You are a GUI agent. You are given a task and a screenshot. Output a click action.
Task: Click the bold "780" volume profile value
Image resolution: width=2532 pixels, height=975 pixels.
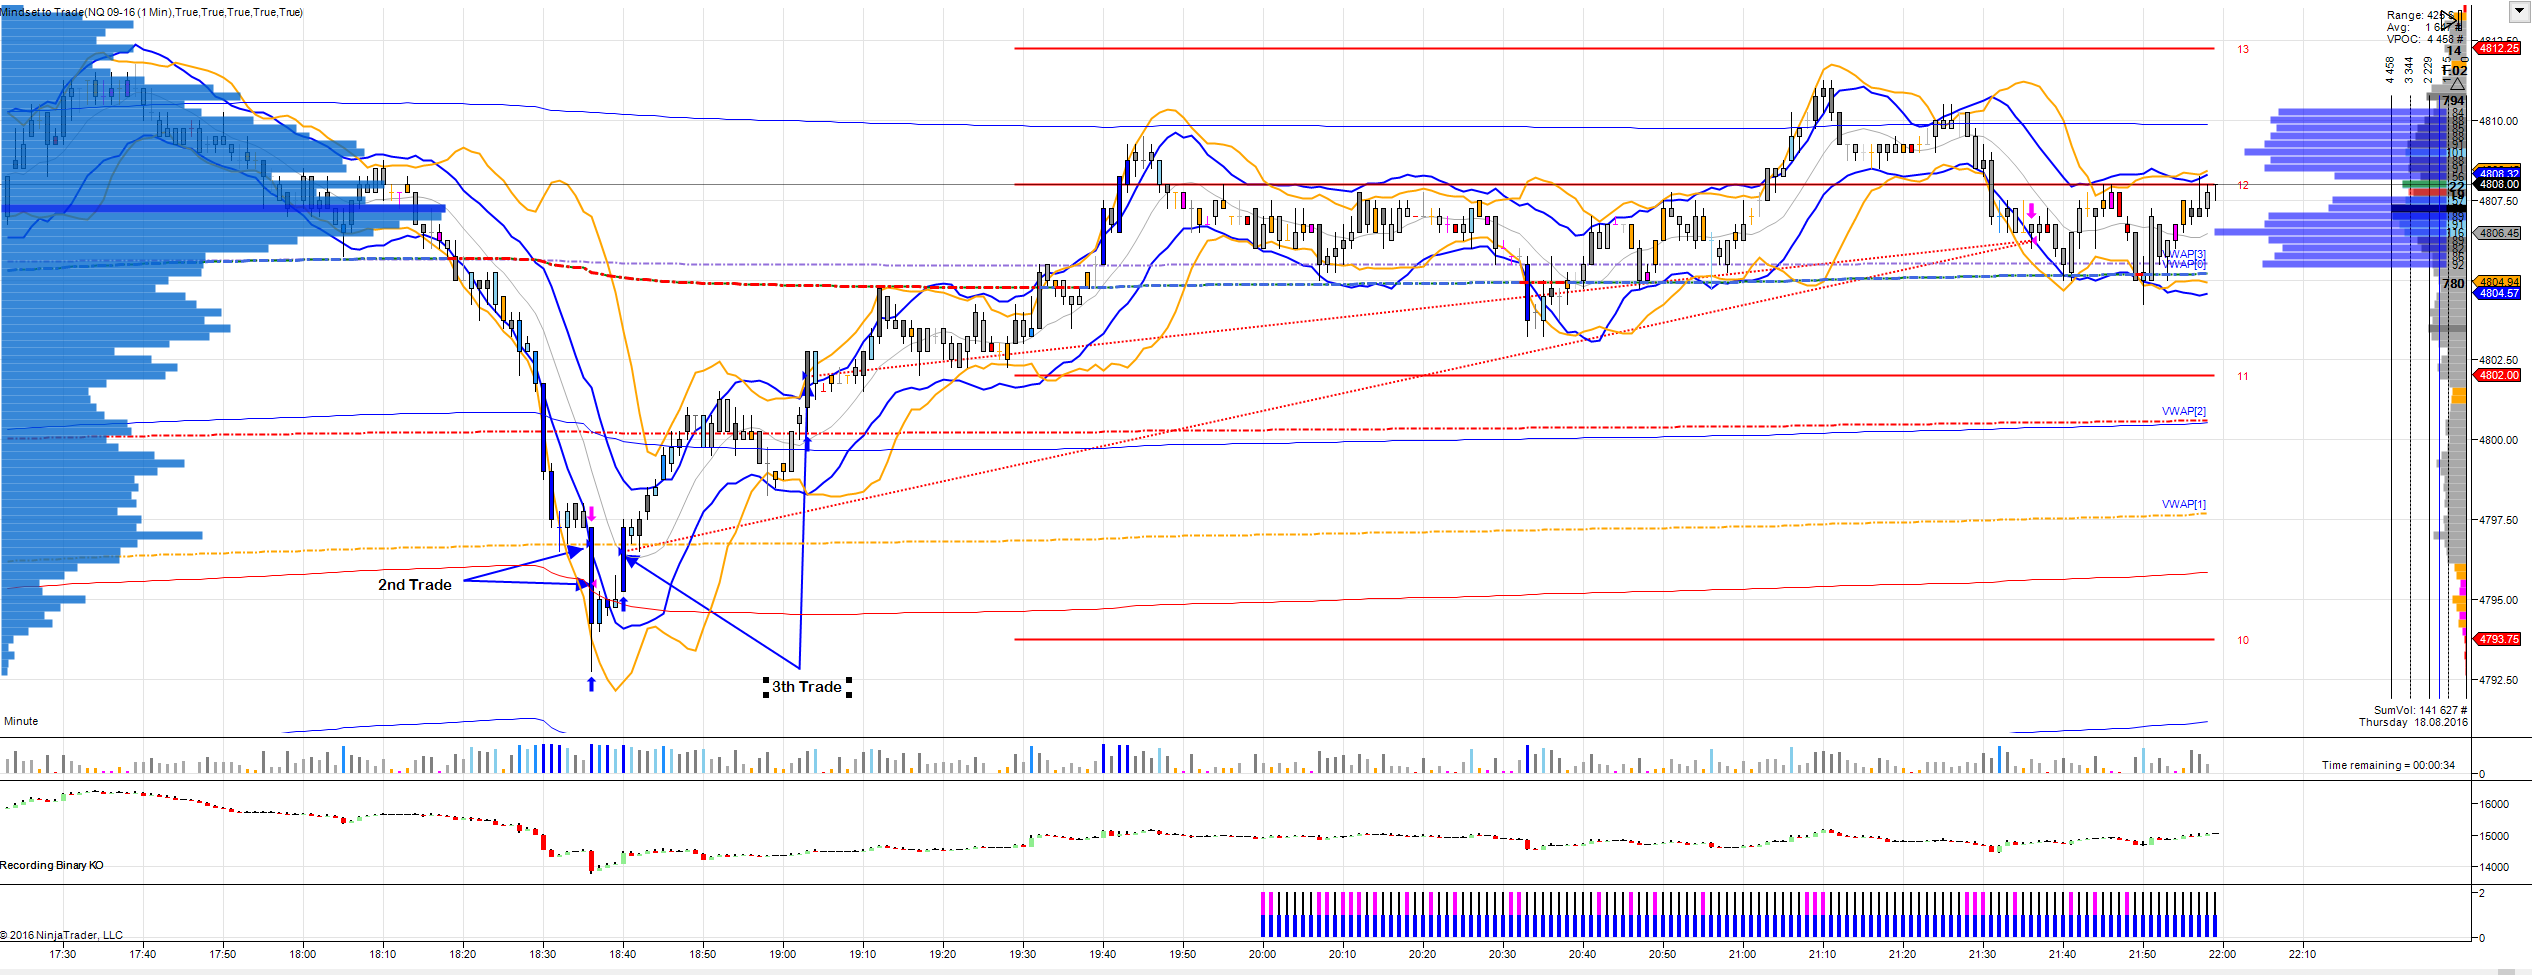pos(2453,283)
